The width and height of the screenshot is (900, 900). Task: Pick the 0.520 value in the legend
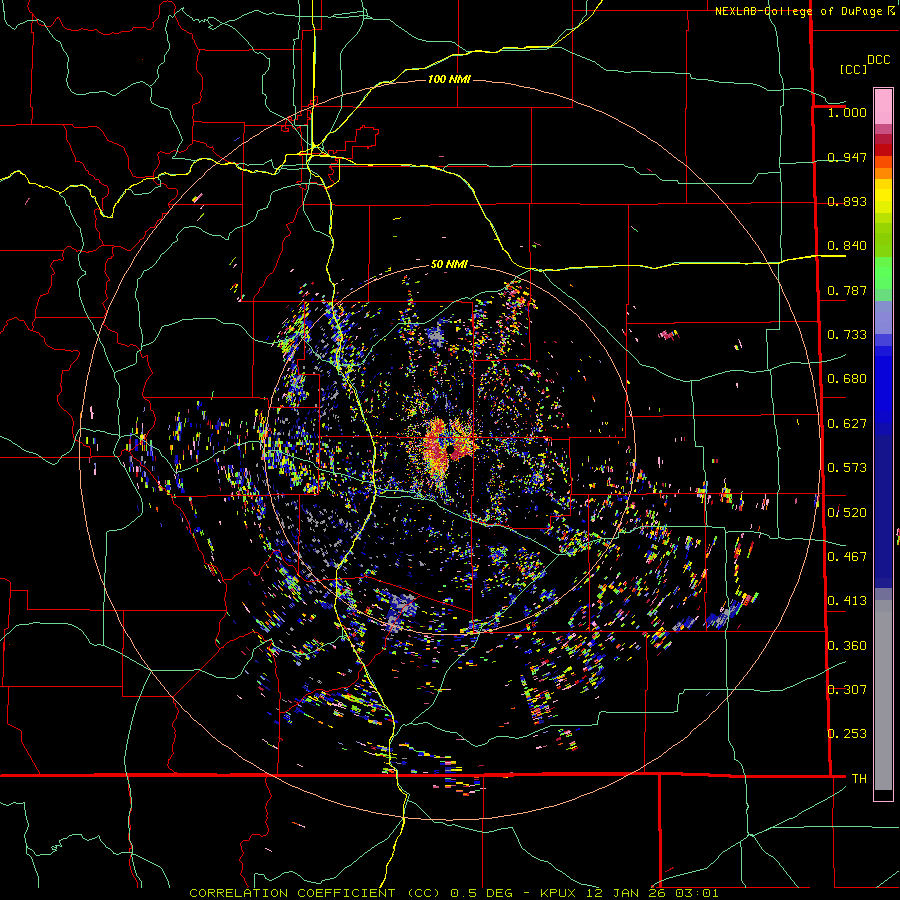click(x=847, y=512)
